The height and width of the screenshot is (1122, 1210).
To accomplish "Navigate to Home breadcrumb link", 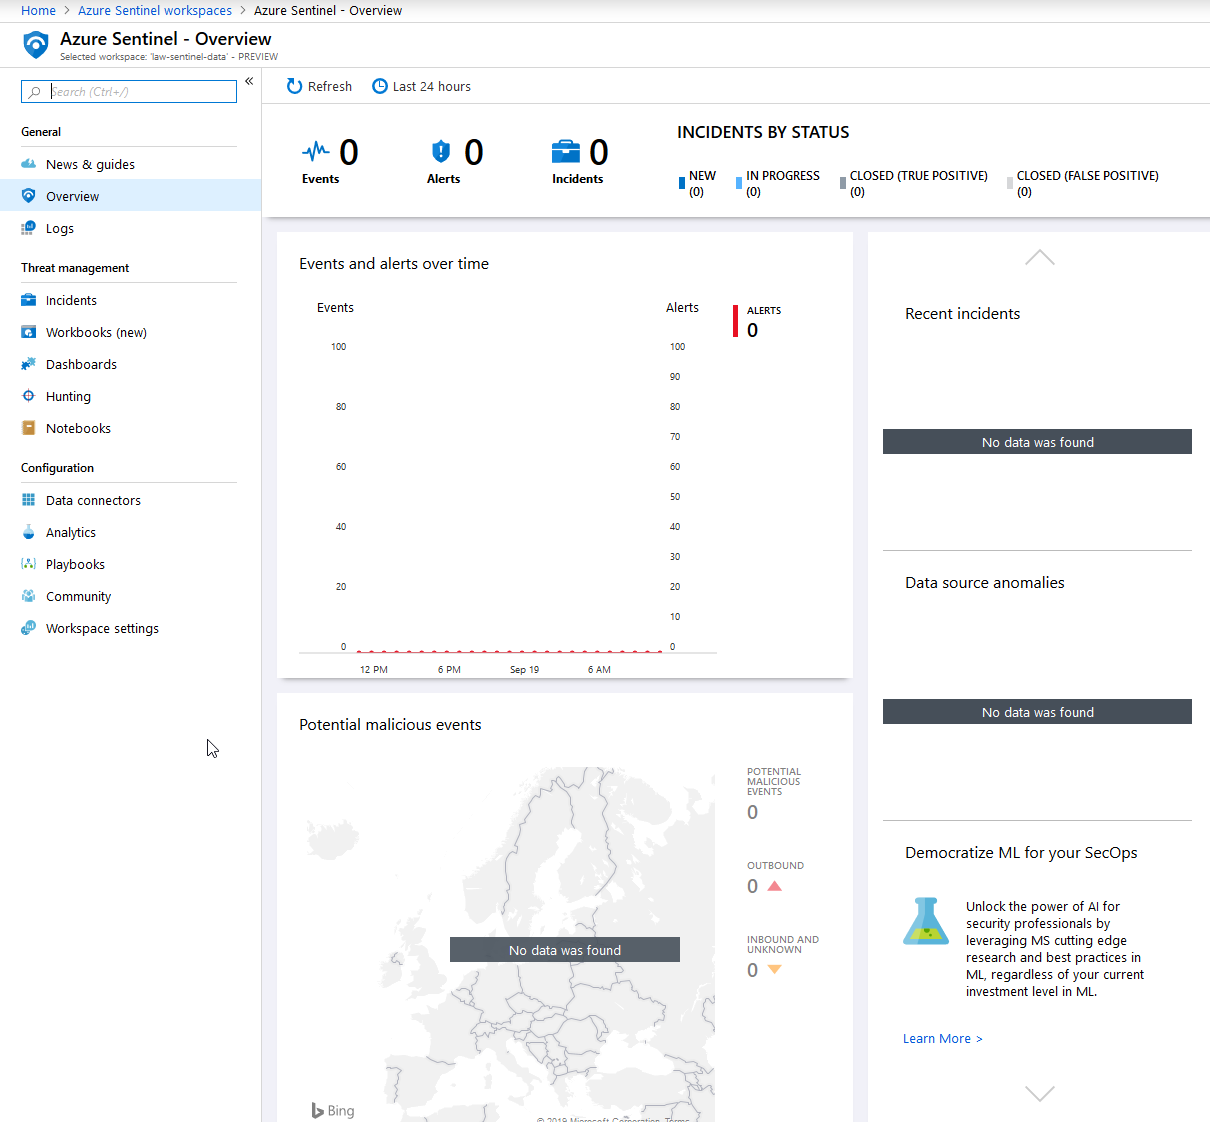I will coord(38,11).
